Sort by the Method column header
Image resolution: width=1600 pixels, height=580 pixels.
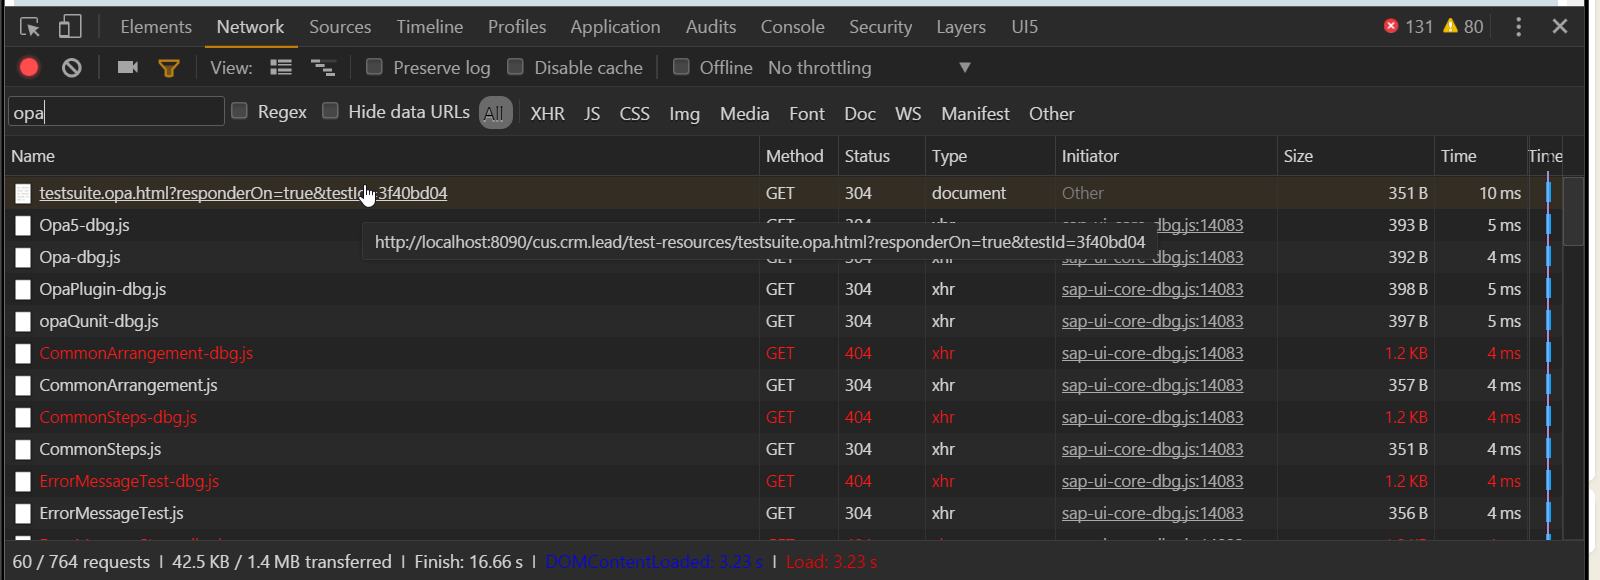(798, 156)
